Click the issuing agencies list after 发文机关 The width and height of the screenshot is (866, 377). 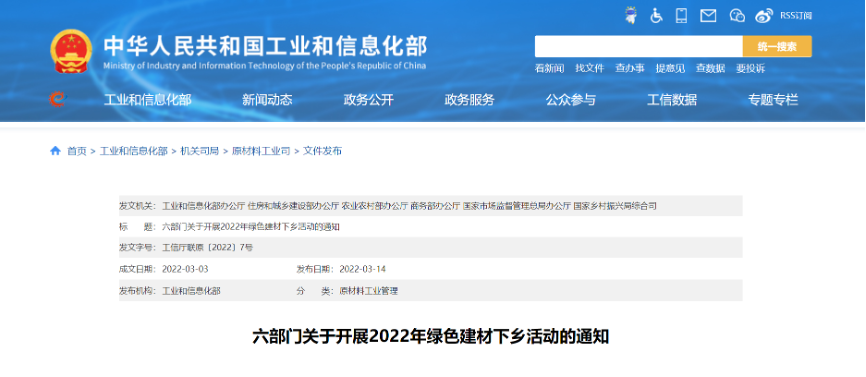pos(409,206)
